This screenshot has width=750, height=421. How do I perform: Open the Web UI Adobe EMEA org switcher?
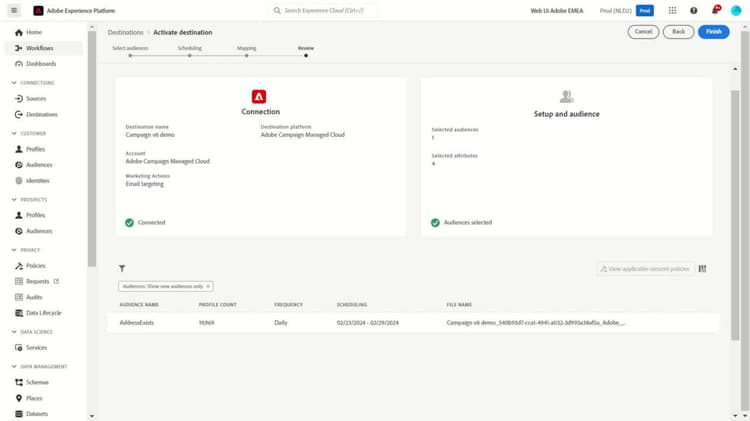click(557, 11)
